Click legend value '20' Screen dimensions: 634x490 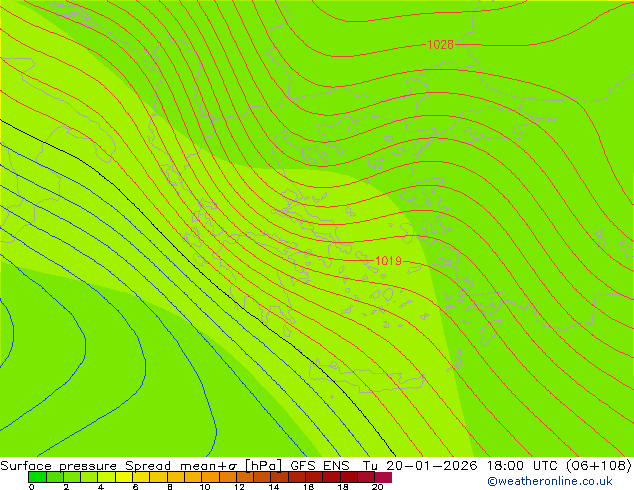377,486
